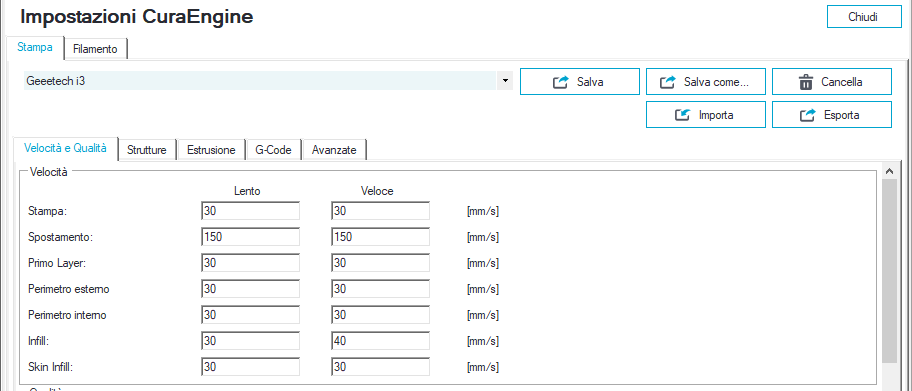Click the [mm/s] unit beside Stampa
Image resolution: width=912 pixels, height=391 pixels.
coord(483,211)
